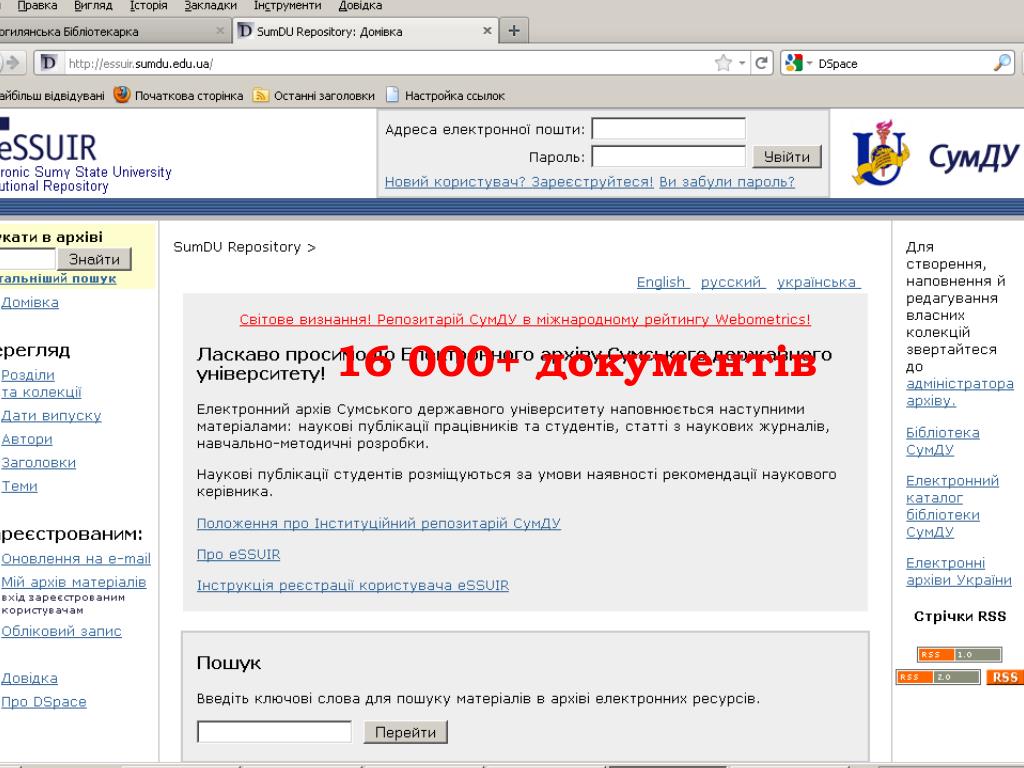
Task: Open the Бібліотека СумДУ link
Action: [x=942, y=441]
